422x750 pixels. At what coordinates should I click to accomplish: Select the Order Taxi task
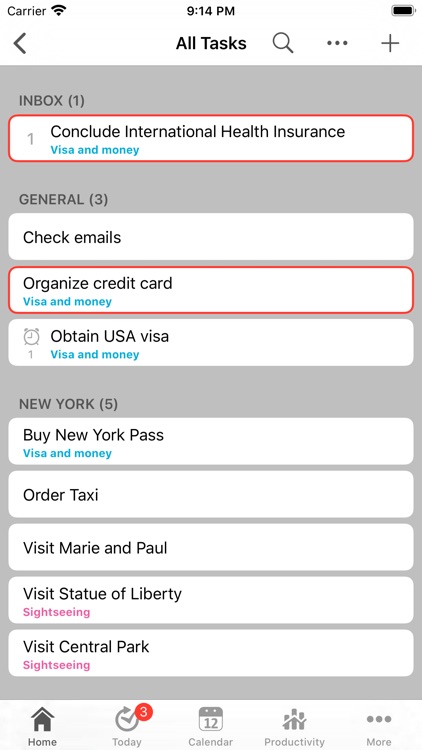[211, 494]
